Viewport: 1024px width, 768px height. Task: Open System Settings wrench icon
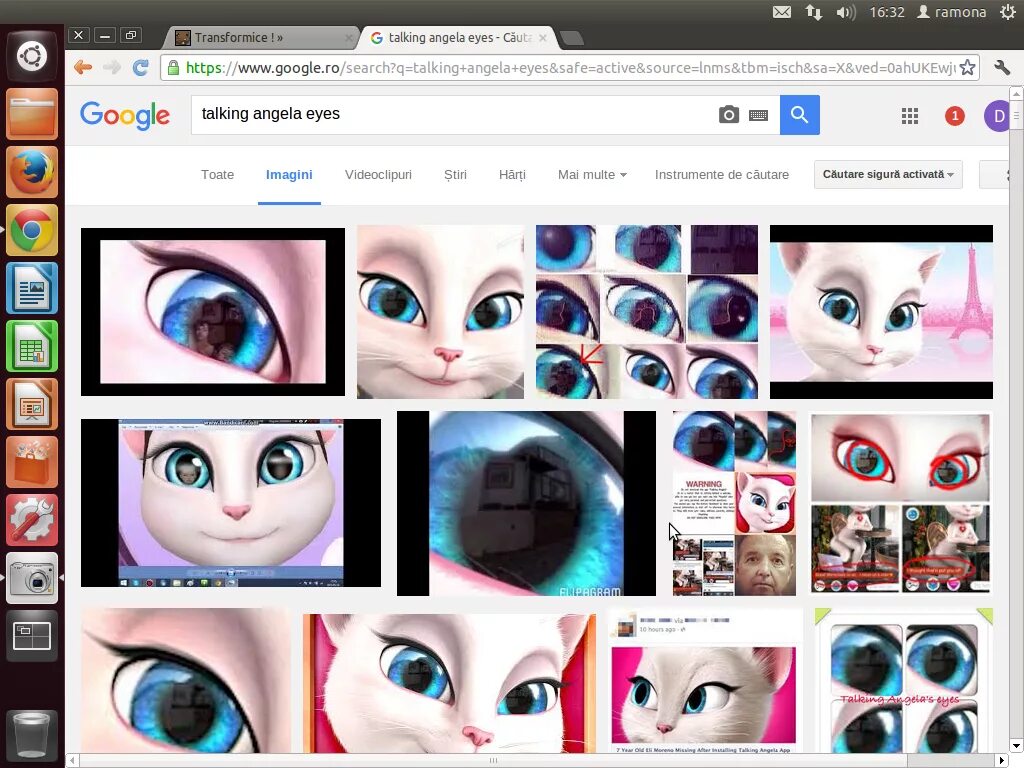point(32,520)
